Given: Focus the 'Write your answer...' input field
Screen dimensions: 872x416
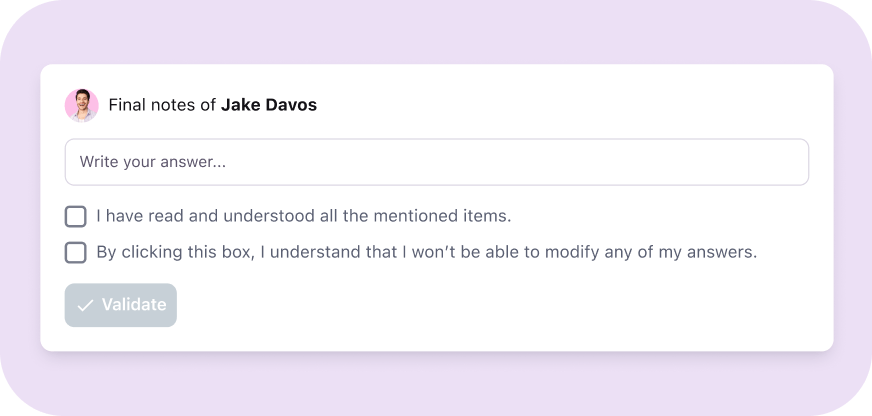Looking at the screenshot, I should pos(437,162).
